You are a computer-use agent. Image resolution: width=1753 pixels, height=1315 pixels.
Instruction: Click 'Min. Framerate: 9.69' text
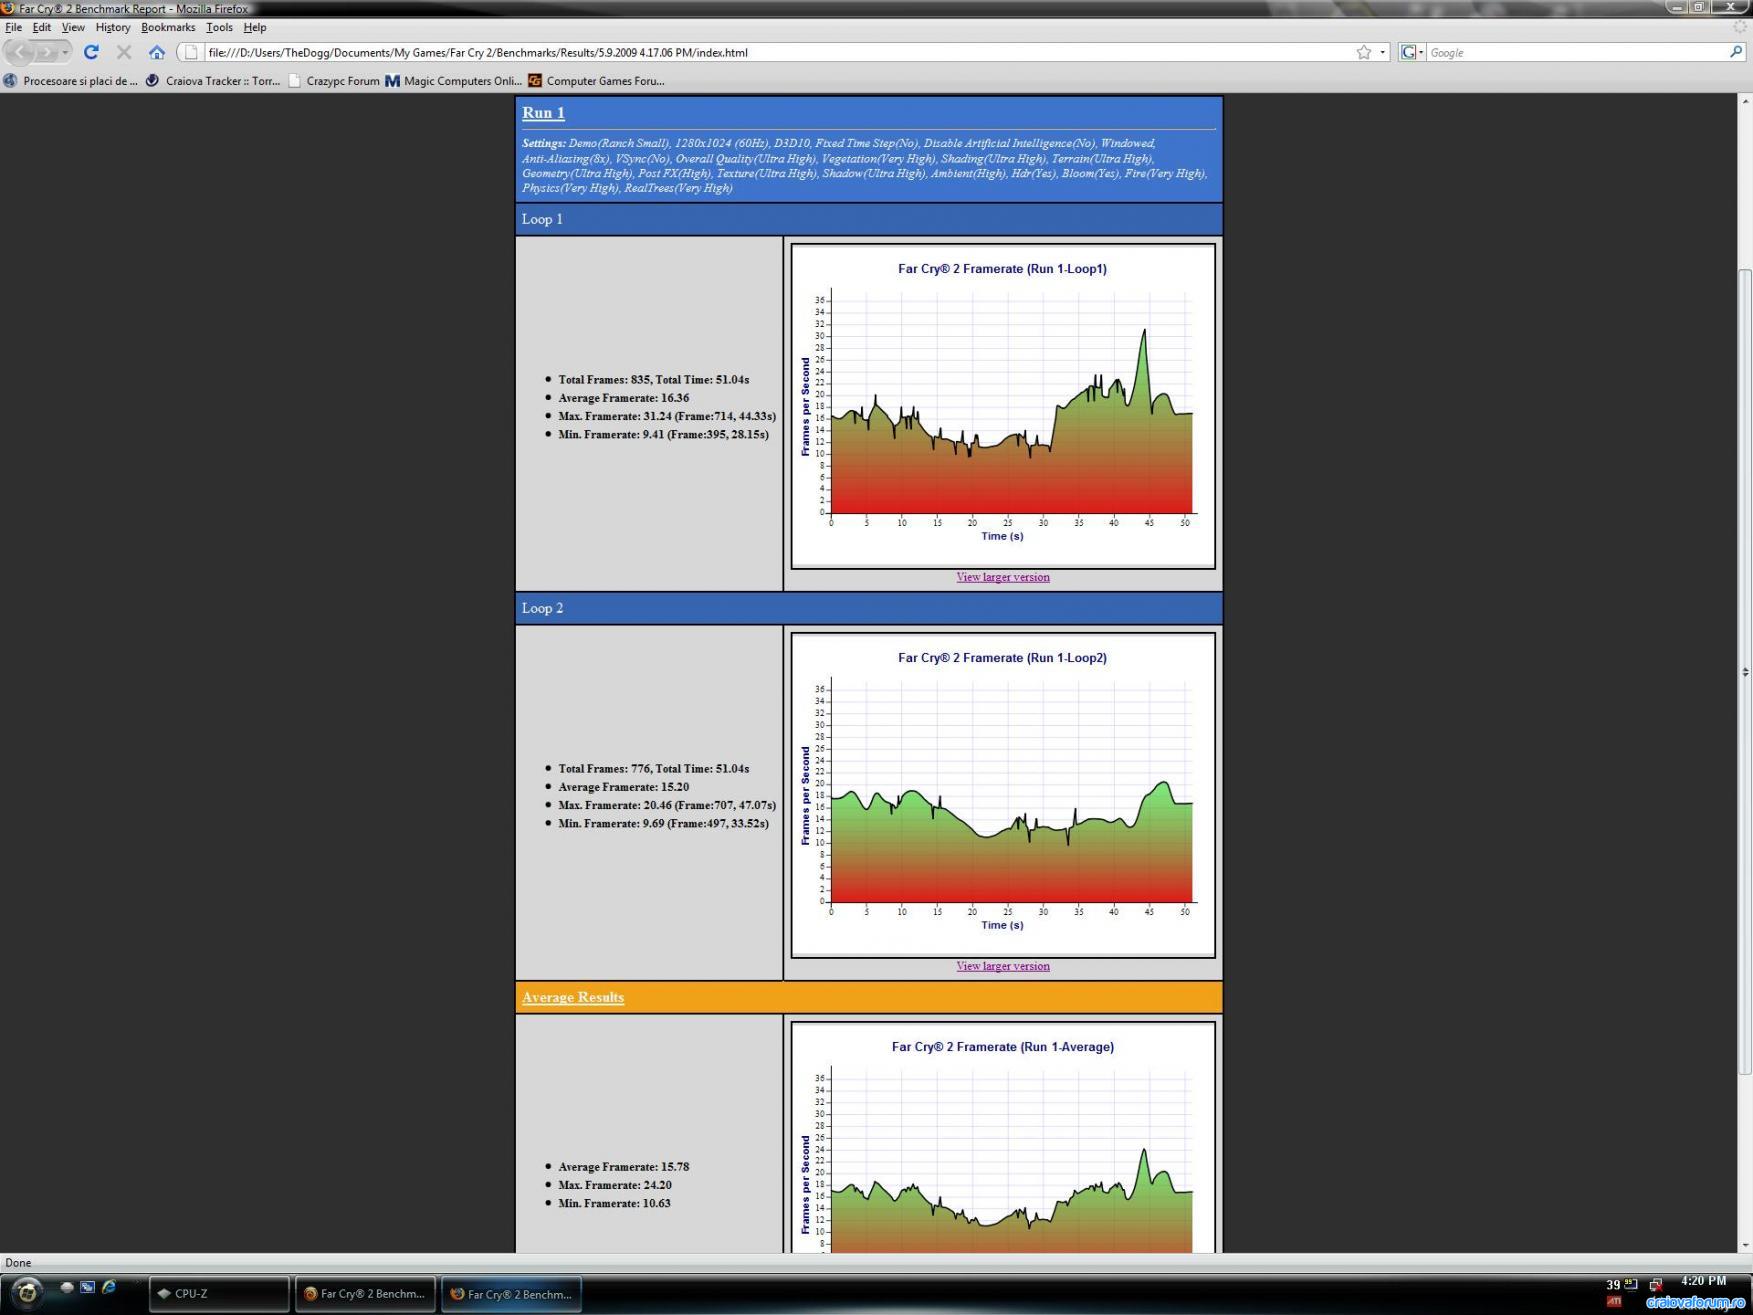coord(664,823)
